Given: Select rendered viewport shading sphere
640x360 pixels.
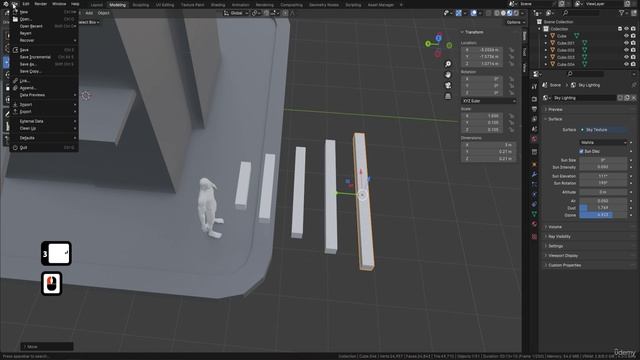Looking at the screenshot, I should (x=516, y=13).
